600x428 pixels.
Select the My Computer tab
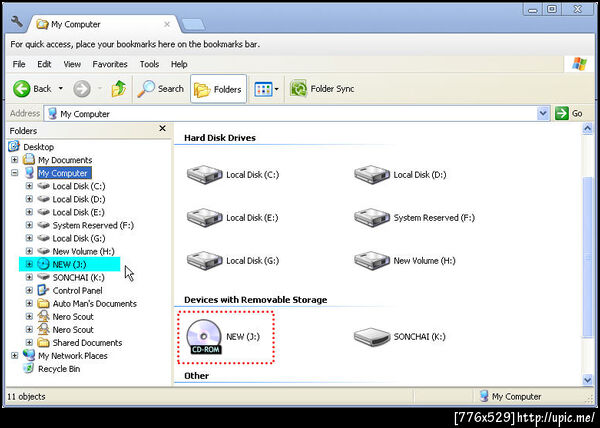tap(103, 24)
